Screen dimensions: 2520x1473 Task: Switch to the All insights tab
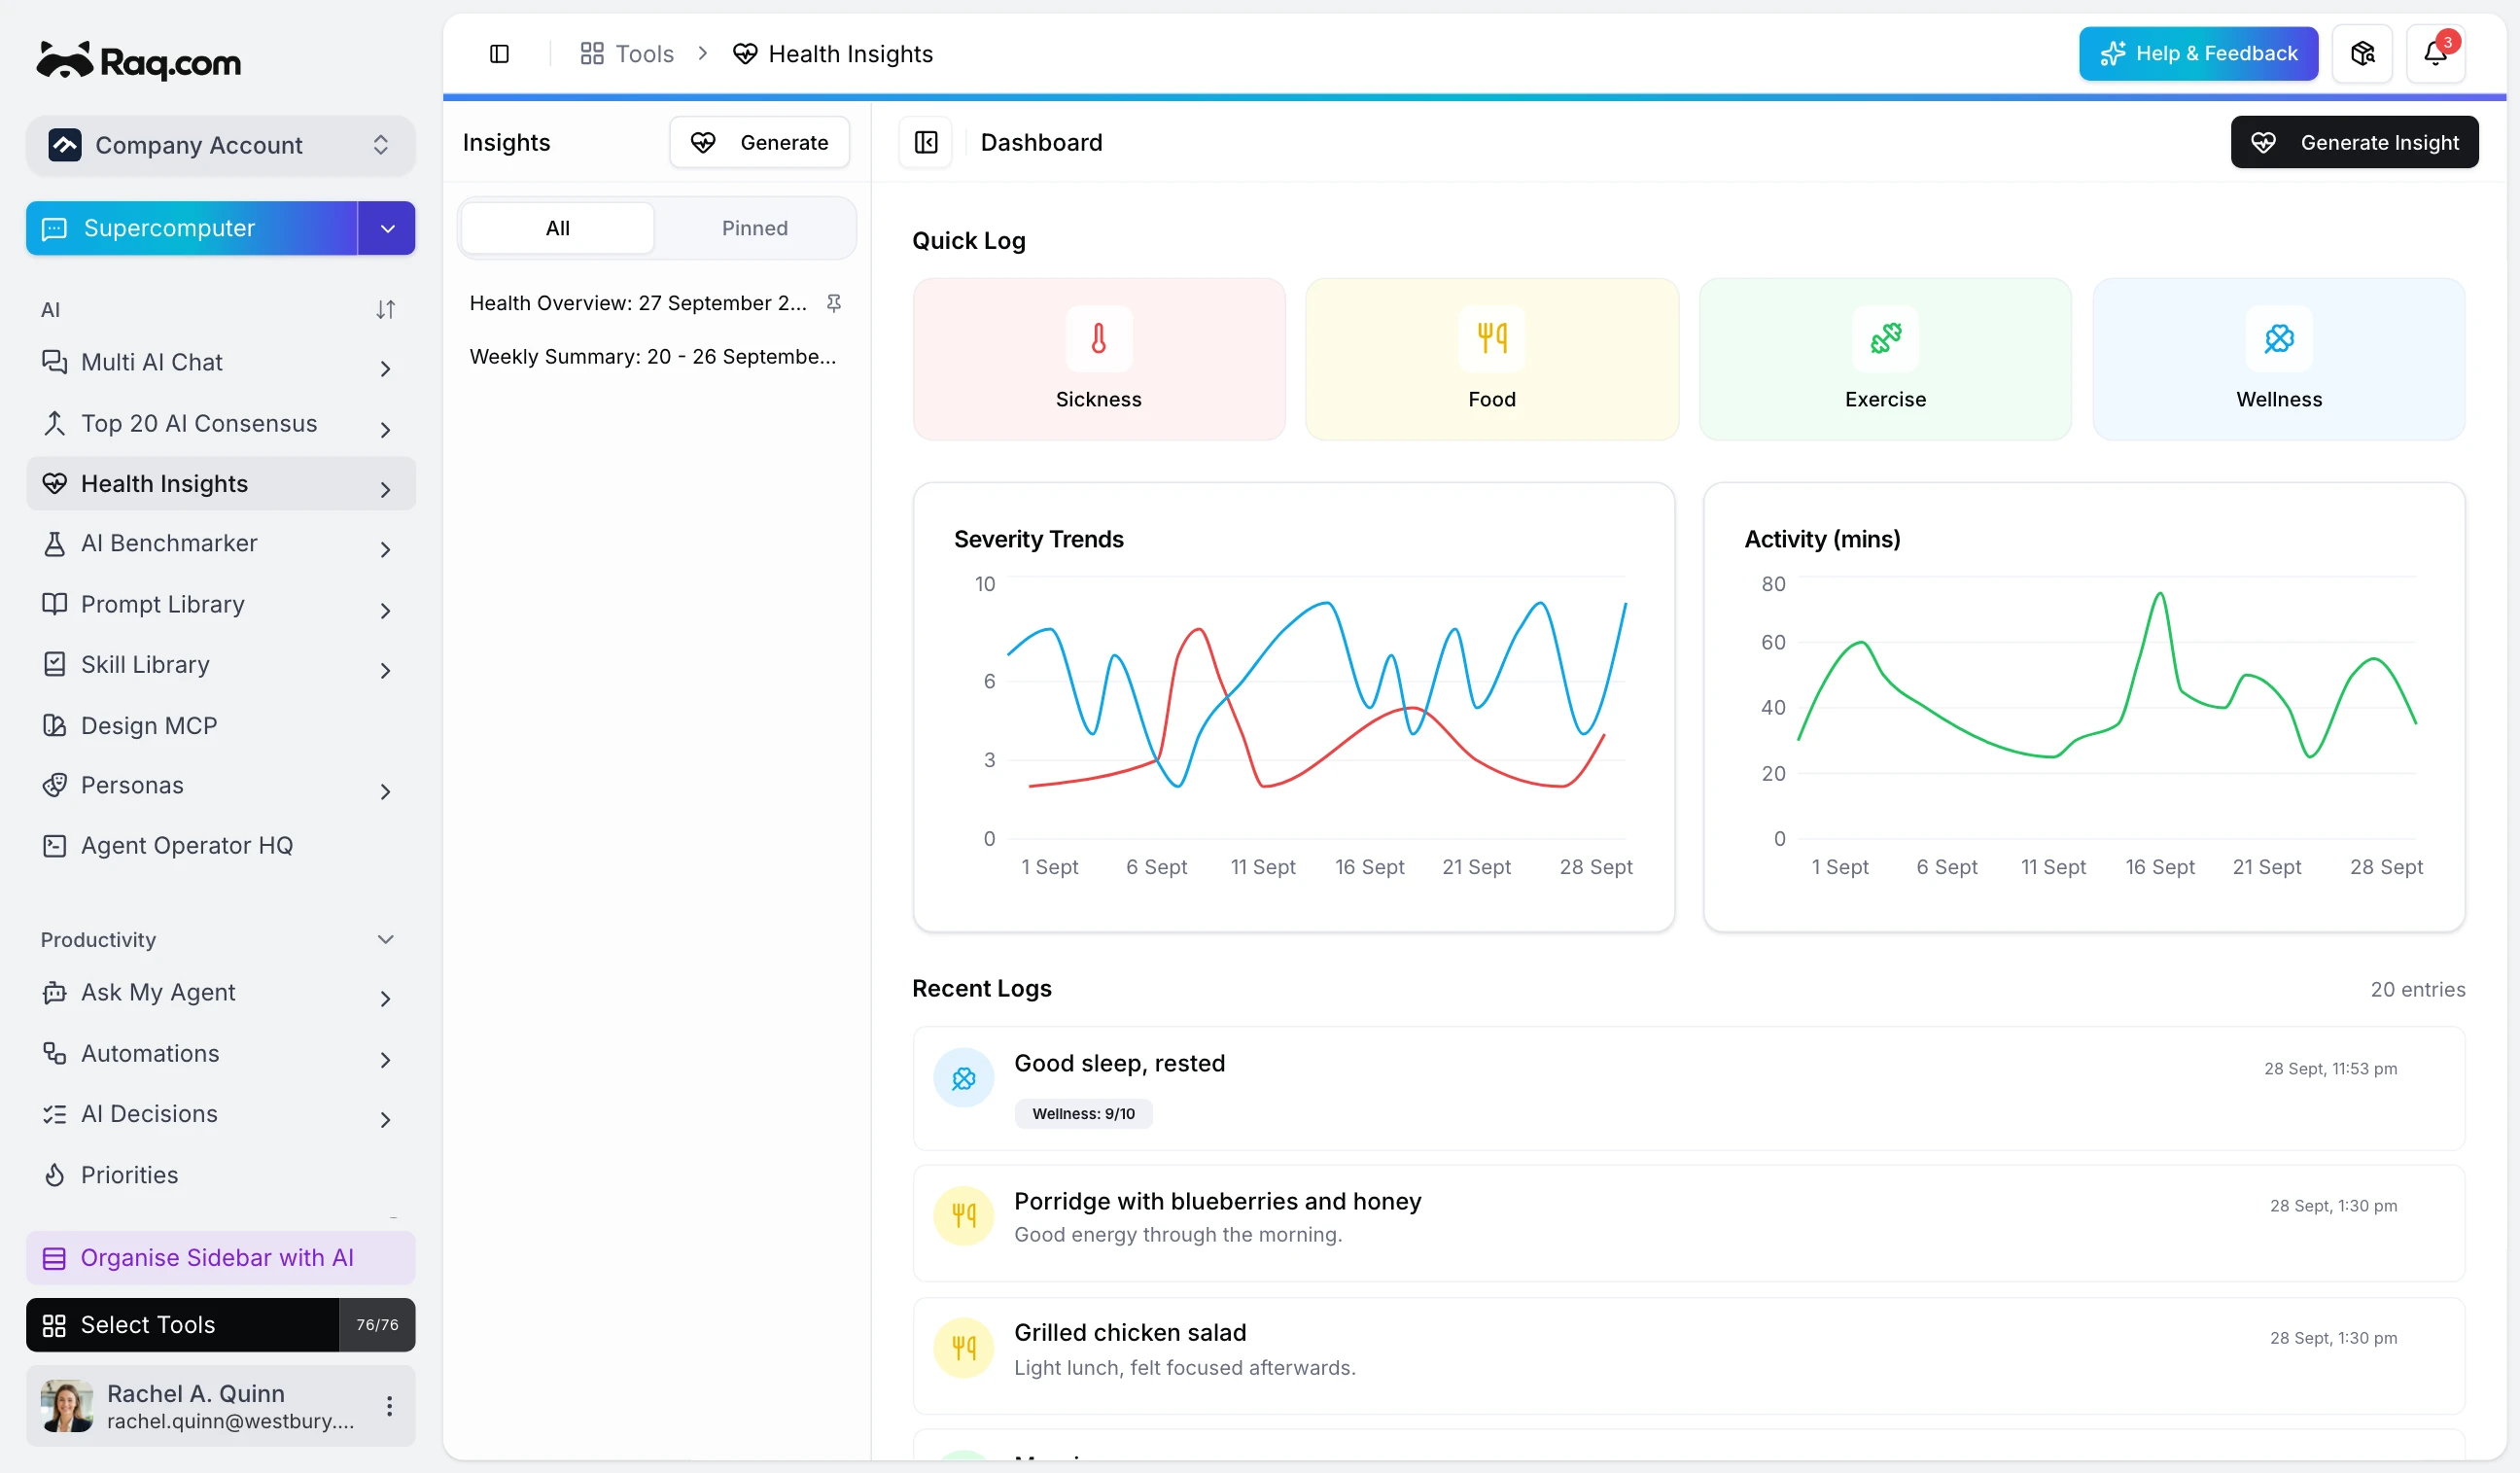pos(557,228)
